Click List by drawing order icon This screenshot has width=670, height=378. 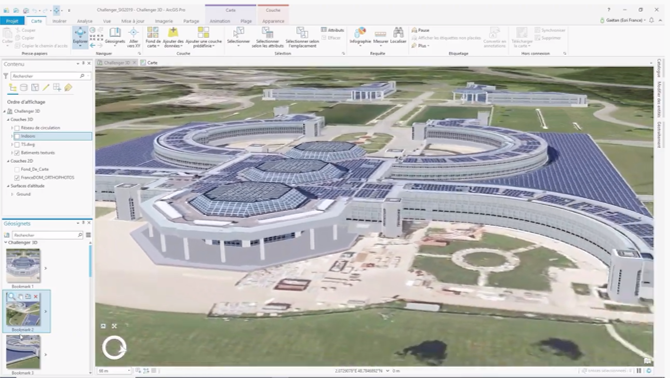point(13,88)
